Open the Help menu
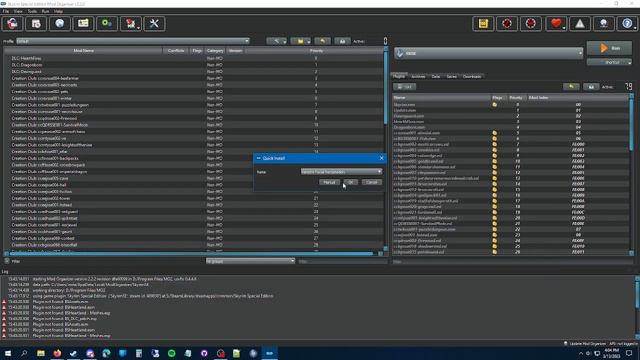 (58, 11)
